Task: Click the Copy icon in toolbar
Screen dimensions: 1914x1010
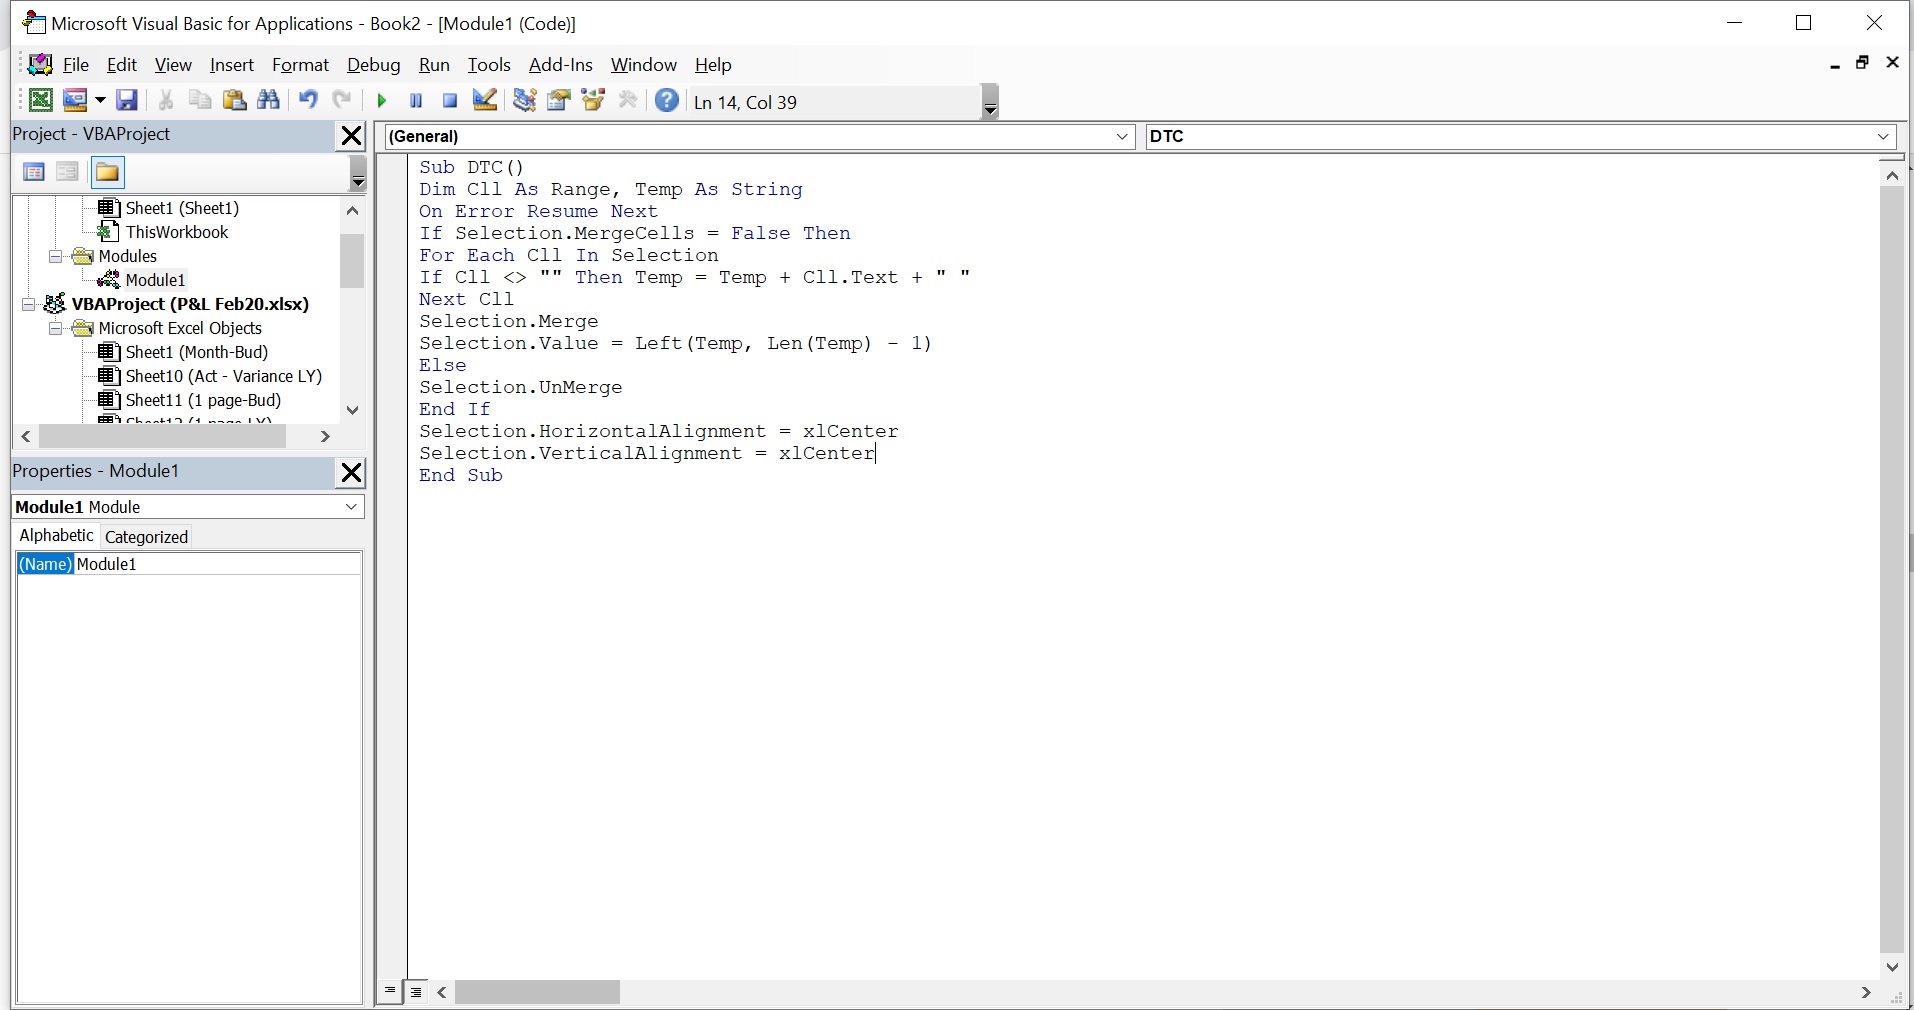Action: coord(200,100)
